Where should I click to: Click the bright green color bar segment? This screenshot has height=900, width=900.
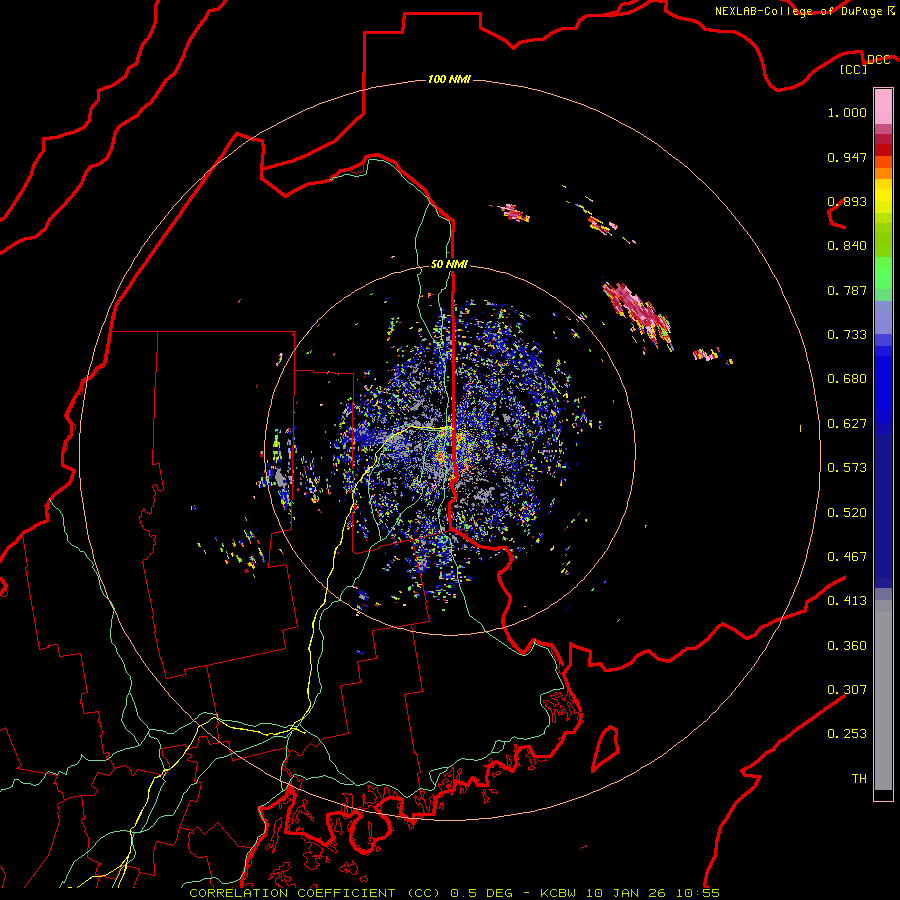tap(883, 273)
